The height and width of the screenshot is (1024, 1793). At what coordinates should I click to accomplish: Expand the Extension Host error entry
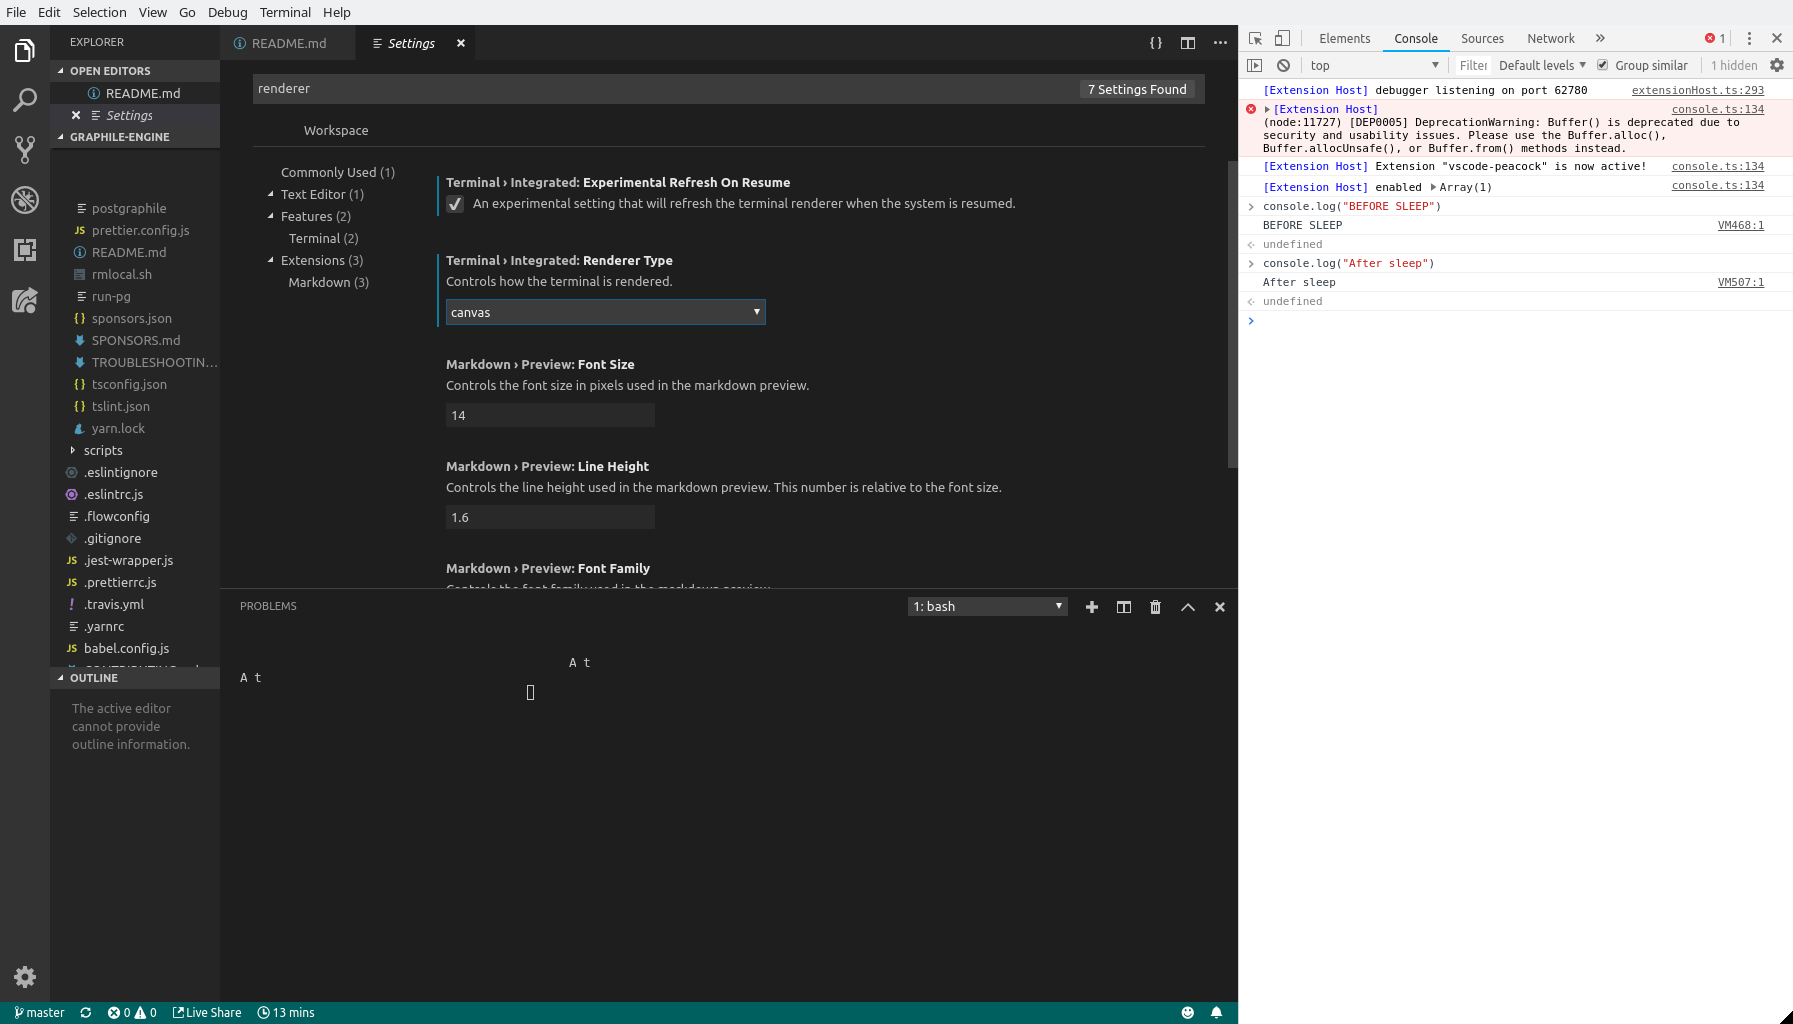click(x=1267, y=110)
